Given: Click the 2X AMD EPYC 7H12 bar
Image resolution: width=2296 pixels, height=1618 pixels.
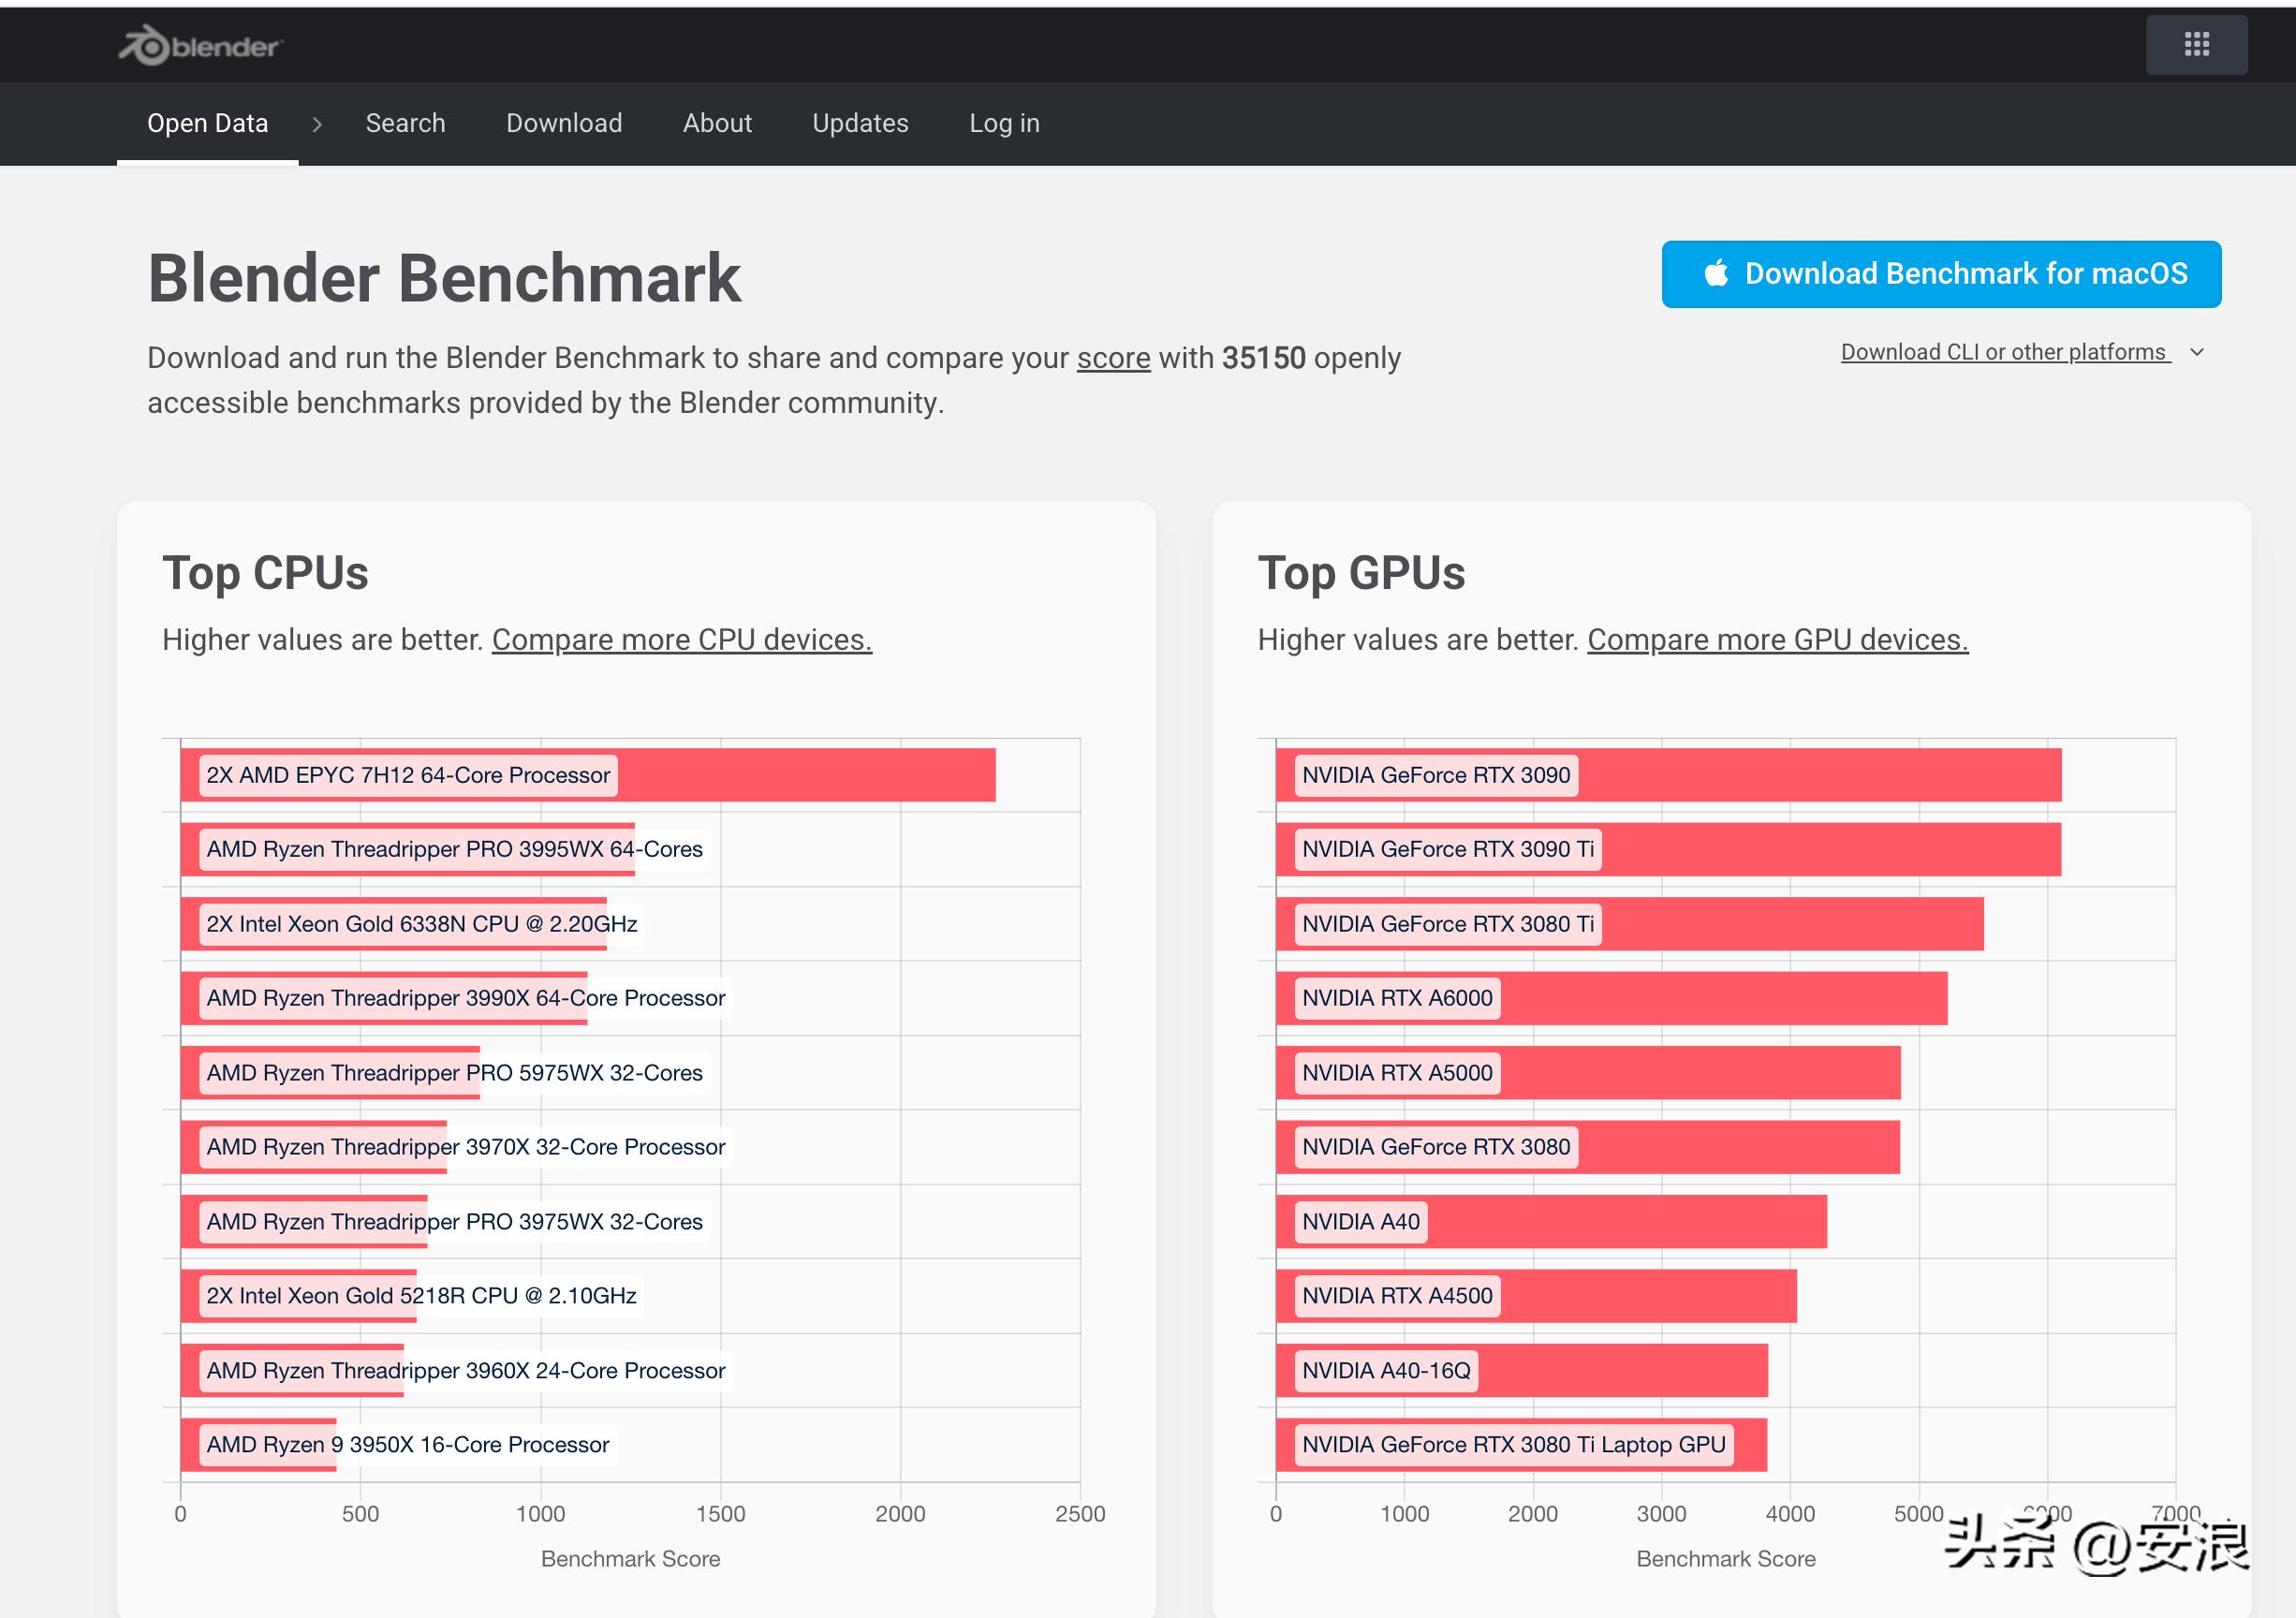Looking at the screenshot, I should point(588,775).
